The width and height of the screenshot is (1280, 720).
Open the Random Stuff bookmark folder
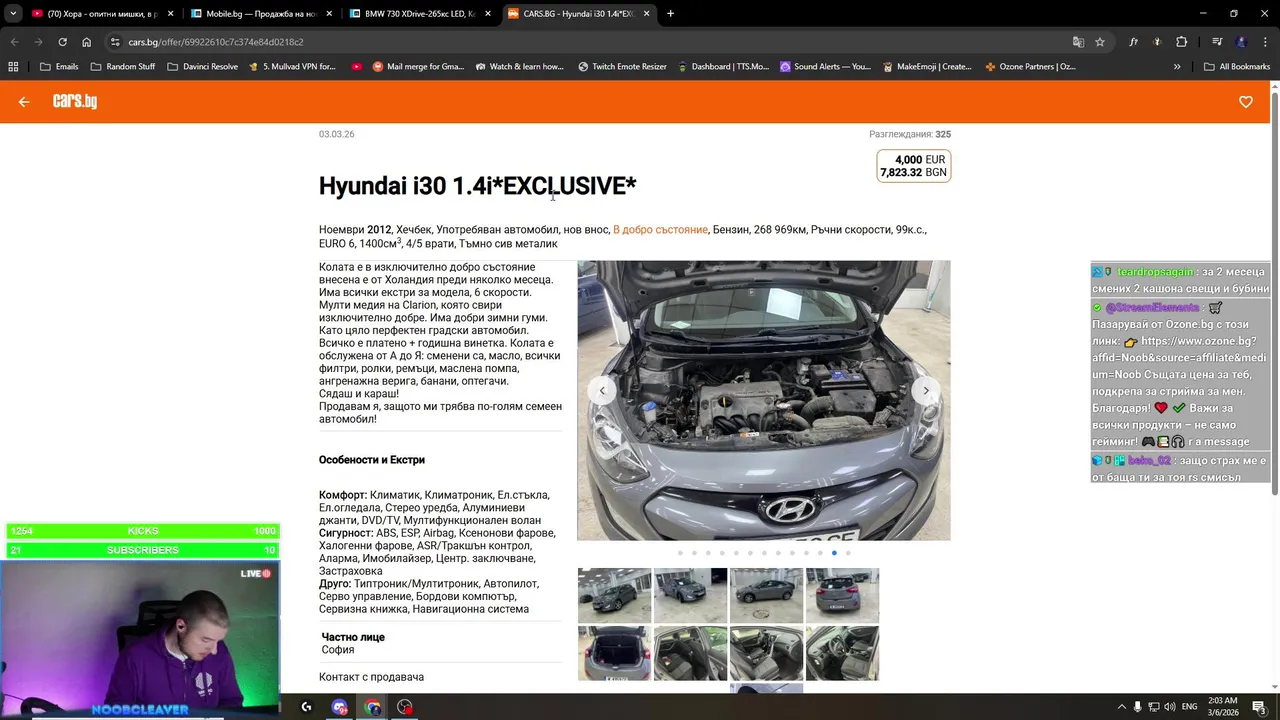[123, 67]
